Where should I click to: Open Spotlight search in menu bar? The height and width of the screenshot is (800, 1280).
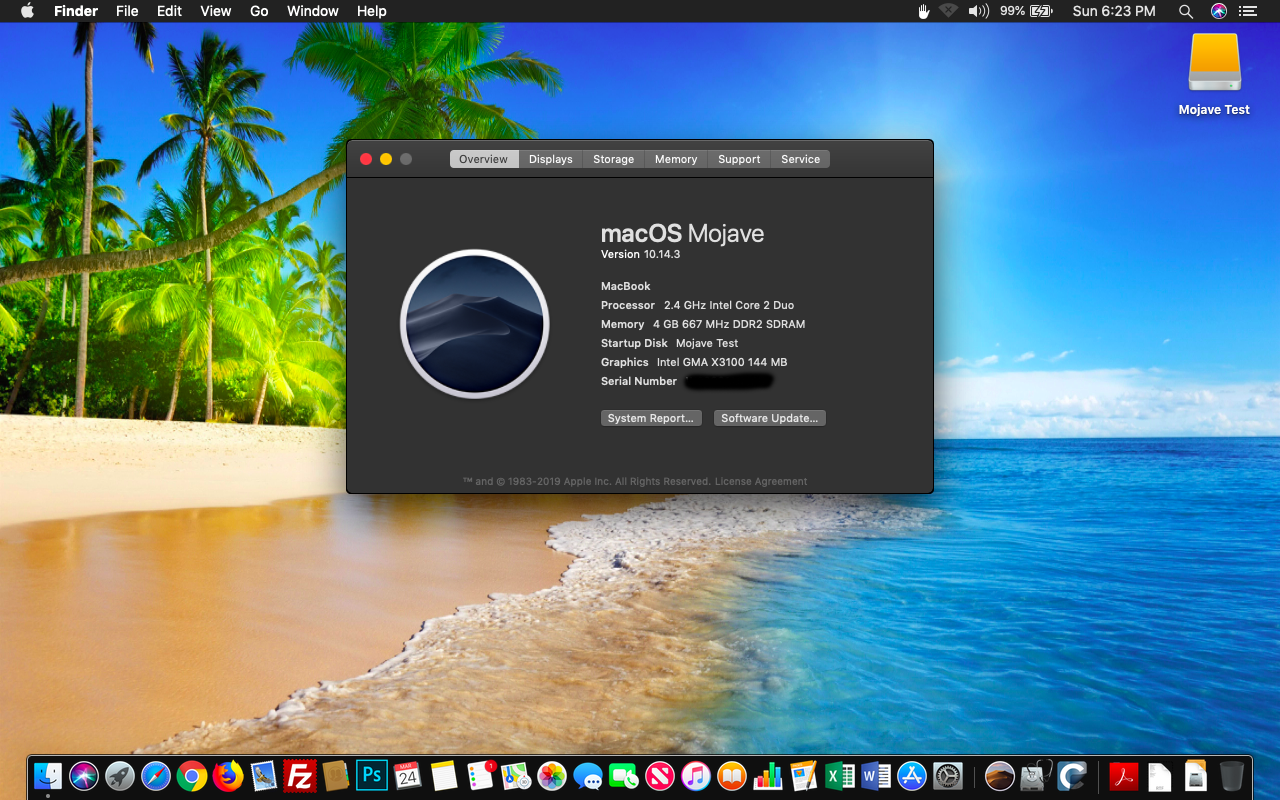click(1186, 11)
